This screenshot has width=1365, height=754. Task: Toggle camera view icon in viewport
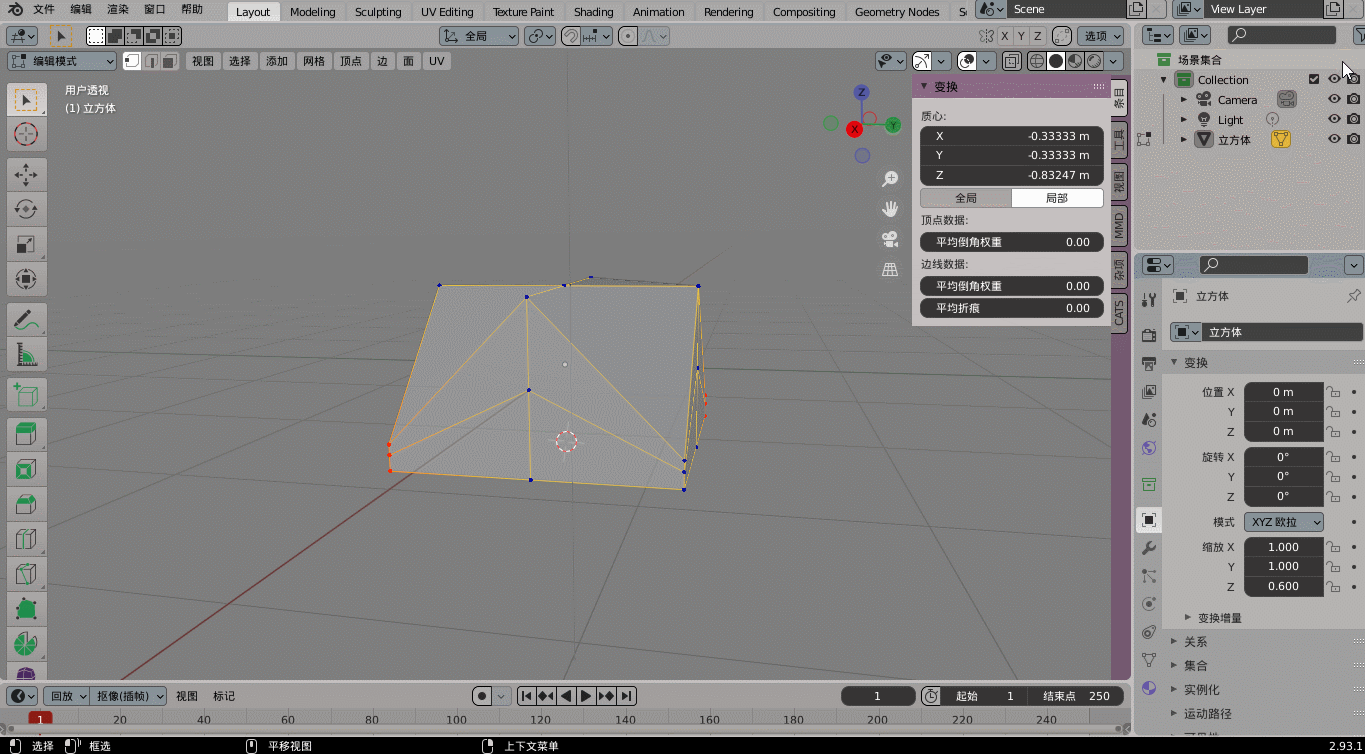click(x=890, y=239)
